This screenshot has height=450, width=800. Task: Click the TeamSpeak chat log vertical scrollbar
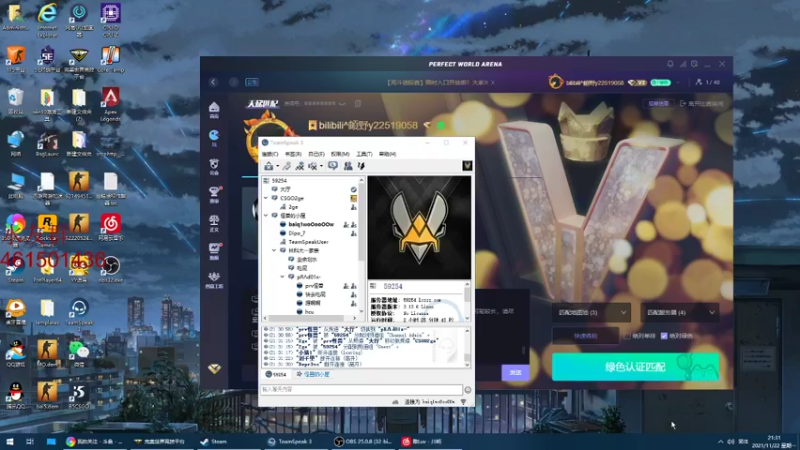[467, 348]
